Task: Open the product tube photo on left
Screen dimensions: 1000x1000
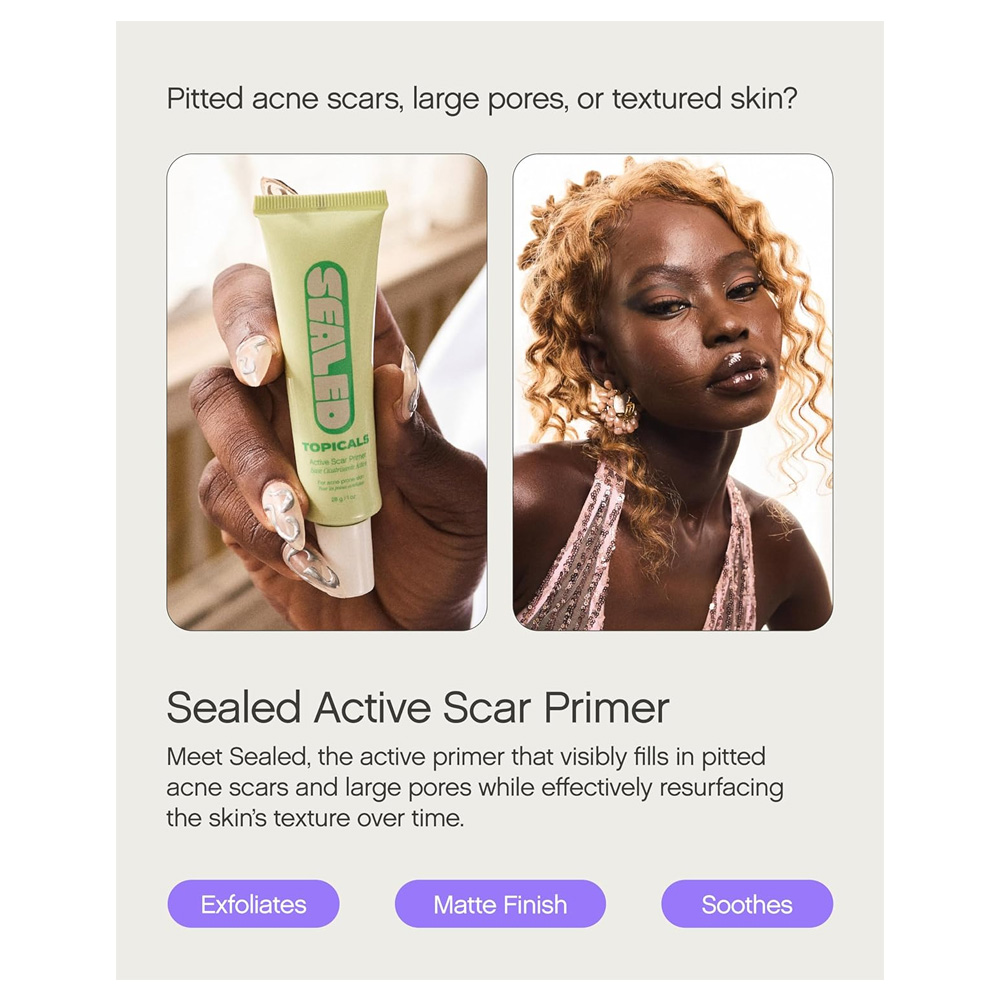Action: [x=327, y=392]
